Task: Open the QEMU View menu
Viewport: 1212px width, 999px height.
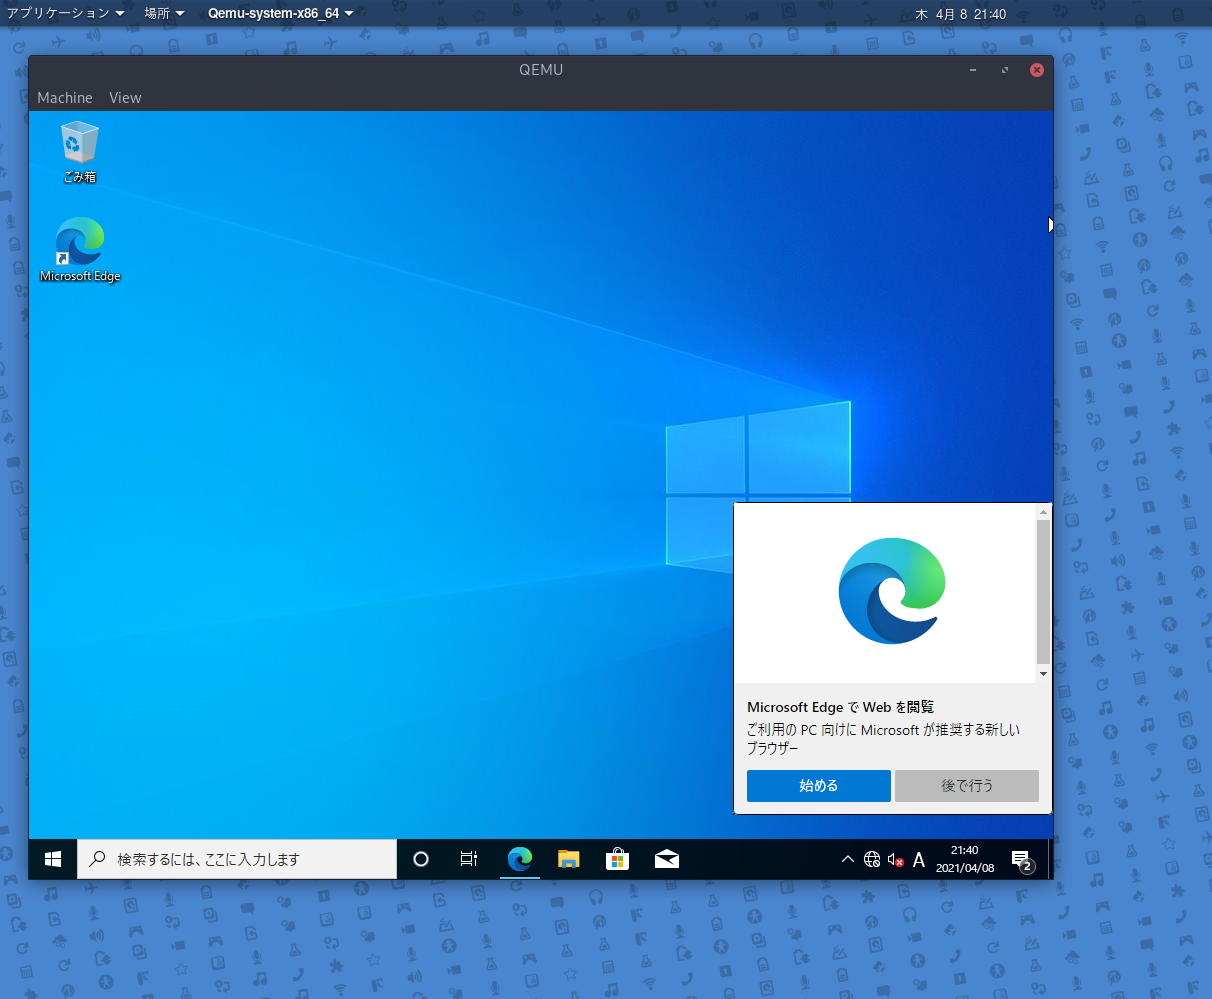Action: [125, 98]
